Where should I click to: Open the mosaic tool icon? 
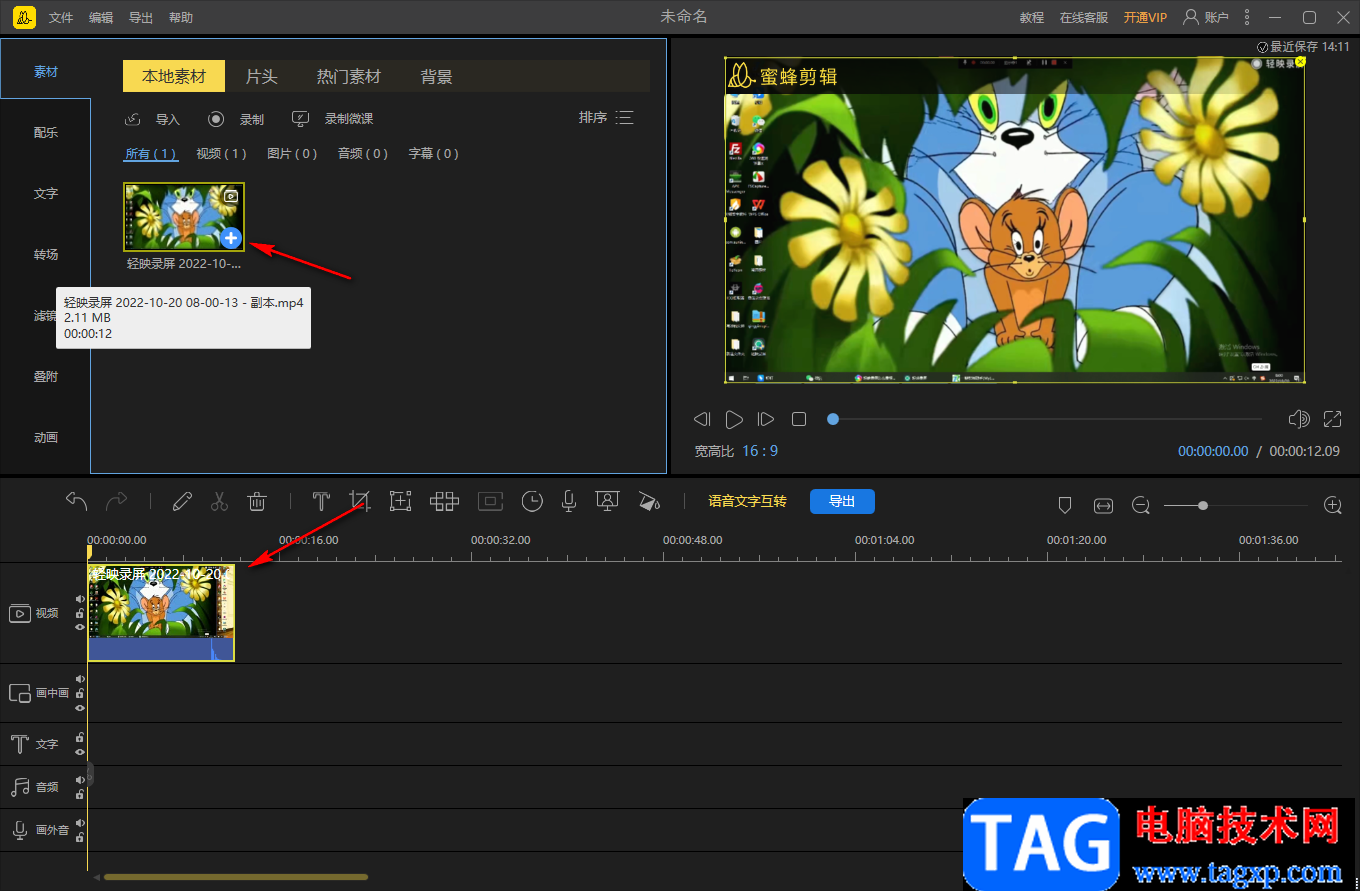444,501
